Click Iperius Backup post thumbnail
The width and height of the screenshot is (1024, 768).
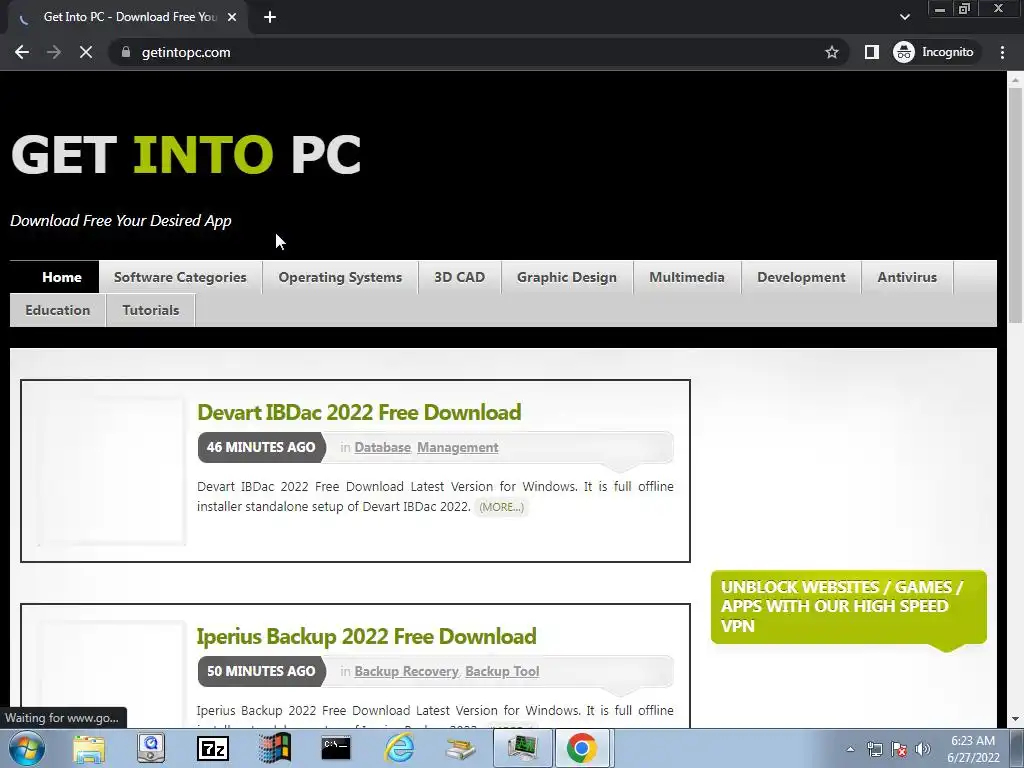pyautogui.click(x=112, y=674)
